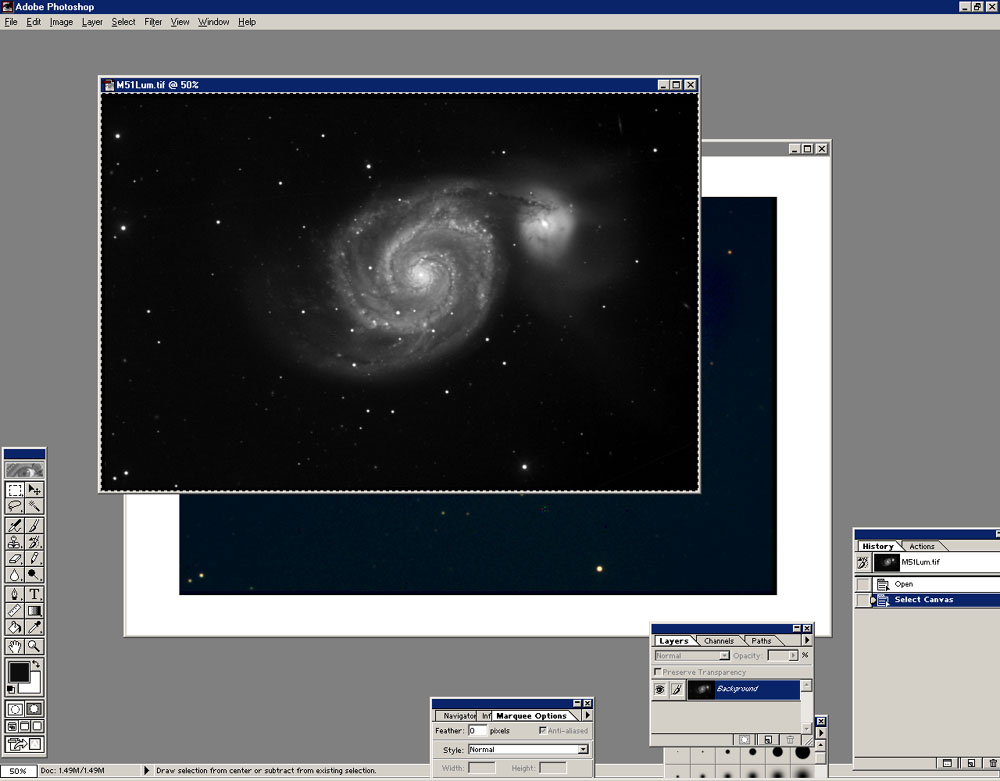Screen dimensions: 1000x781
Task: Create new snapshot in History panel footer
Action: (x=948, y=763)
